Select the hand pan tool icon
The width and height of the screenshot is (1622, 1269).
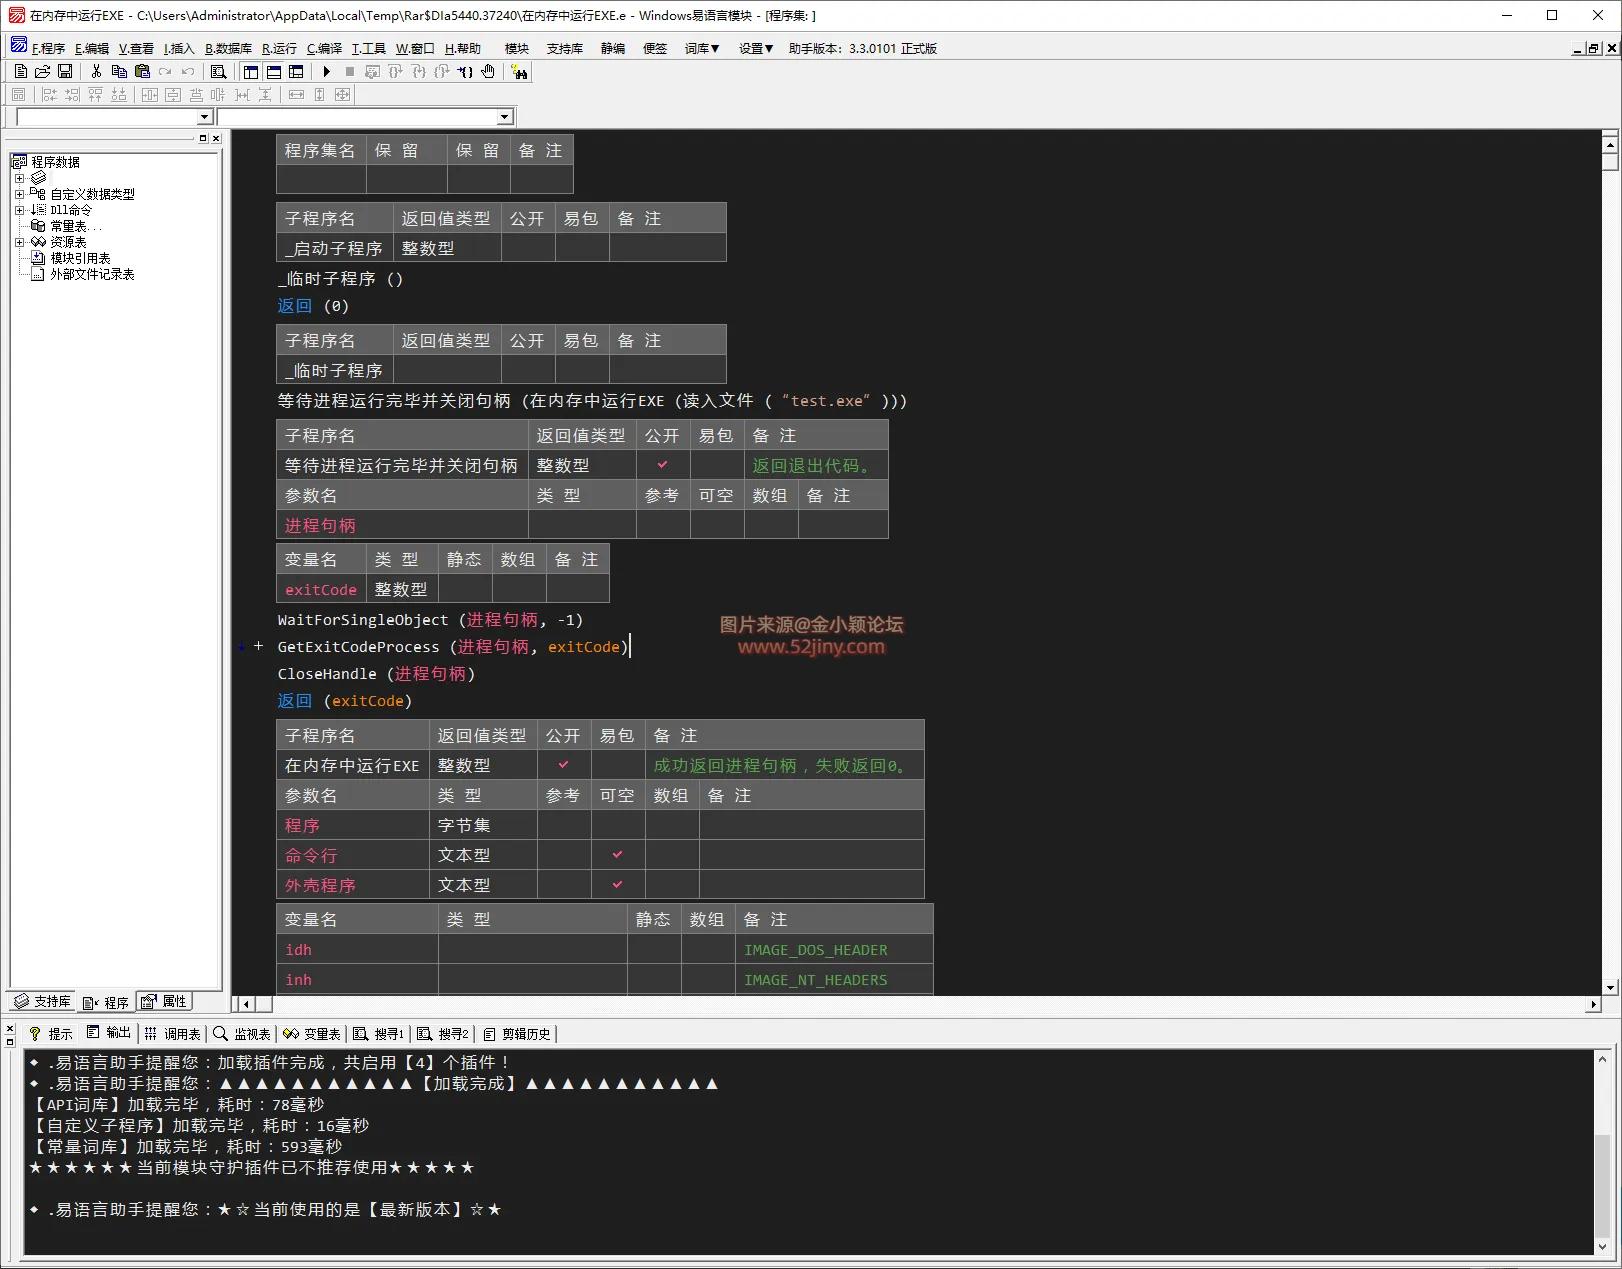(x=489, y=71)
